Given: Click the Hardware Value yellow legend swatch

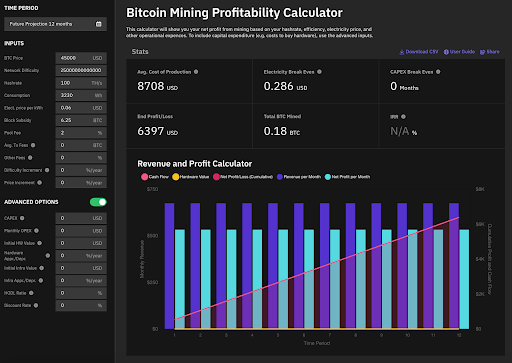Looking at the screenshot, I should (x=176, y=177).
